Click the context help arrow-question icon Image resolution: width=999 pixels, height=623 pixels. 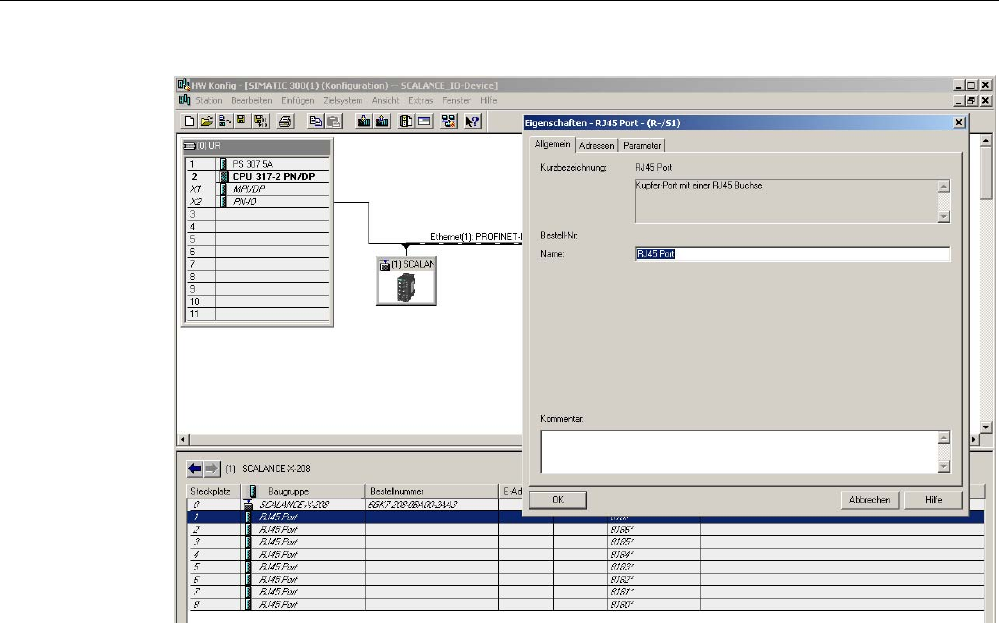tap(472, 121)
